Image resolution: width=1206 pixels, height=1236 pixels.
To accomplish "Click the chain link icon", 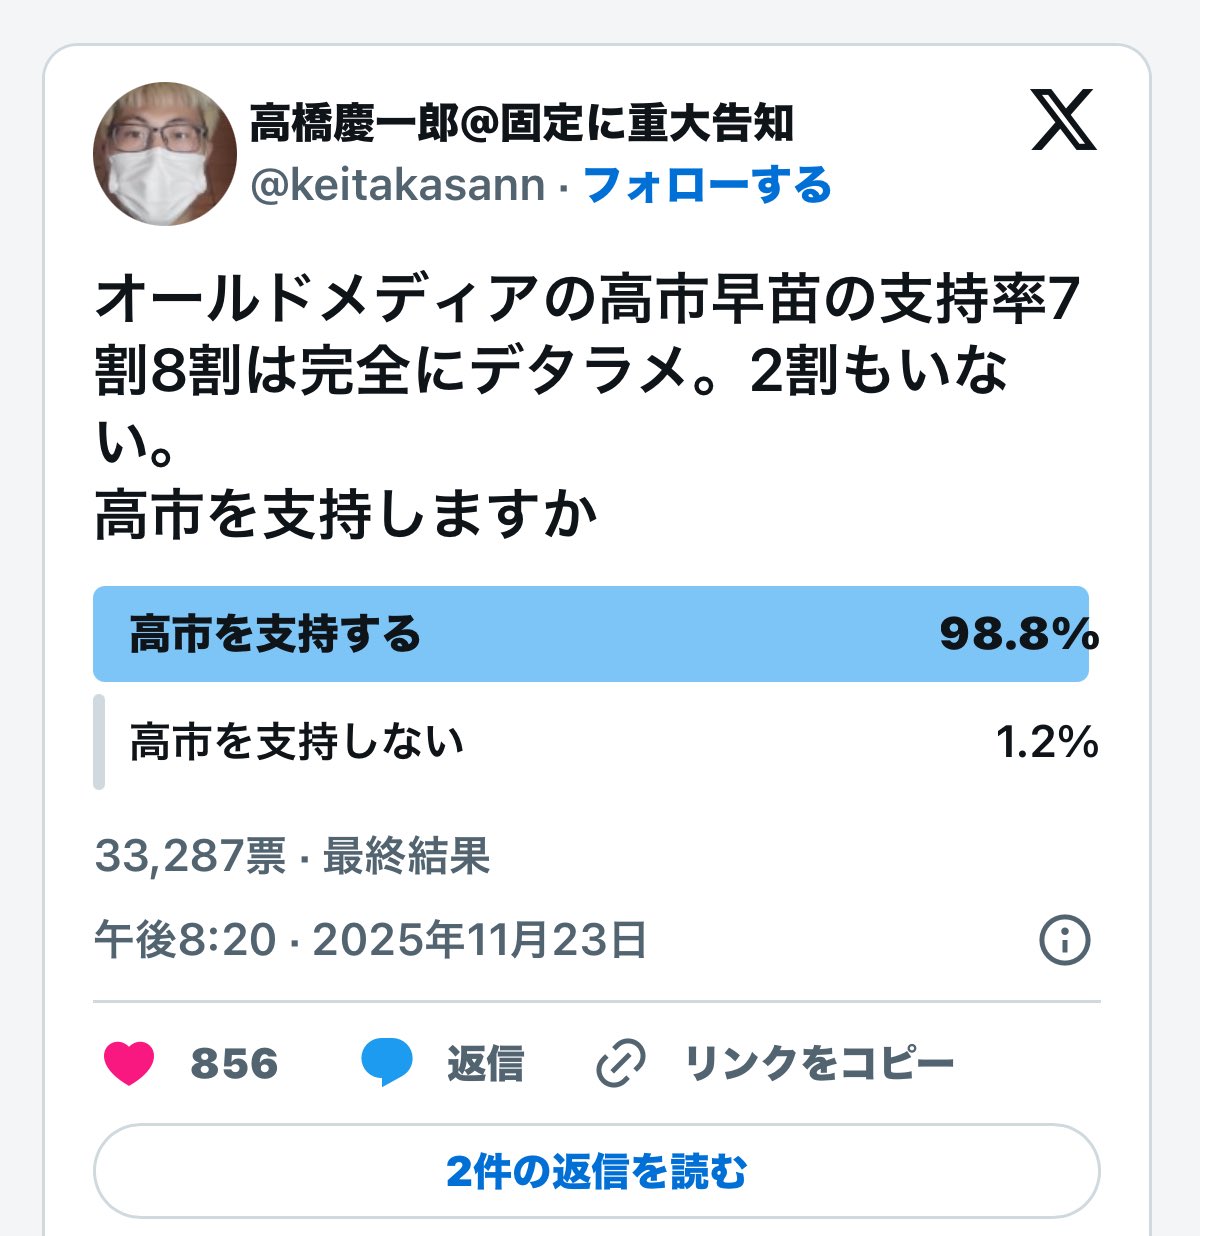I will click(x=621, y=1063).
